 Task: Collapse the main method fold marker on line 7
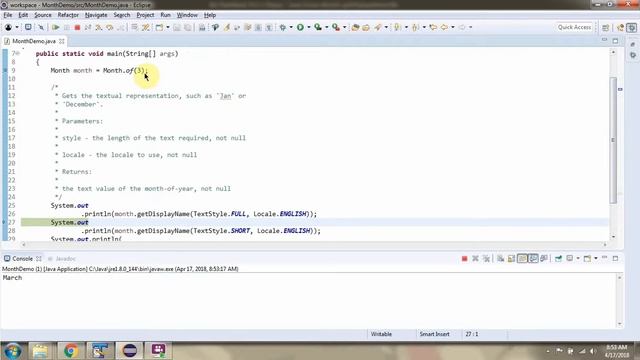click(x=18, y=53)
